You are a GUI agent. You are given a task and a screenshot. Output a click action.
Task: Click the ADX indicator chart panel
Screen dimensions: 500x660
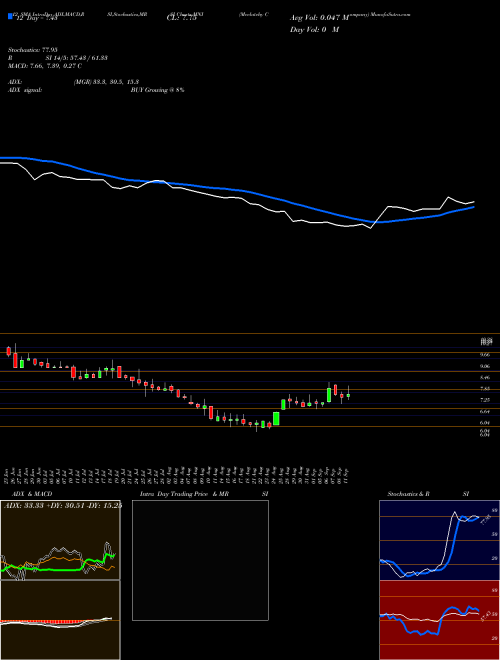[x=60, y=540]
